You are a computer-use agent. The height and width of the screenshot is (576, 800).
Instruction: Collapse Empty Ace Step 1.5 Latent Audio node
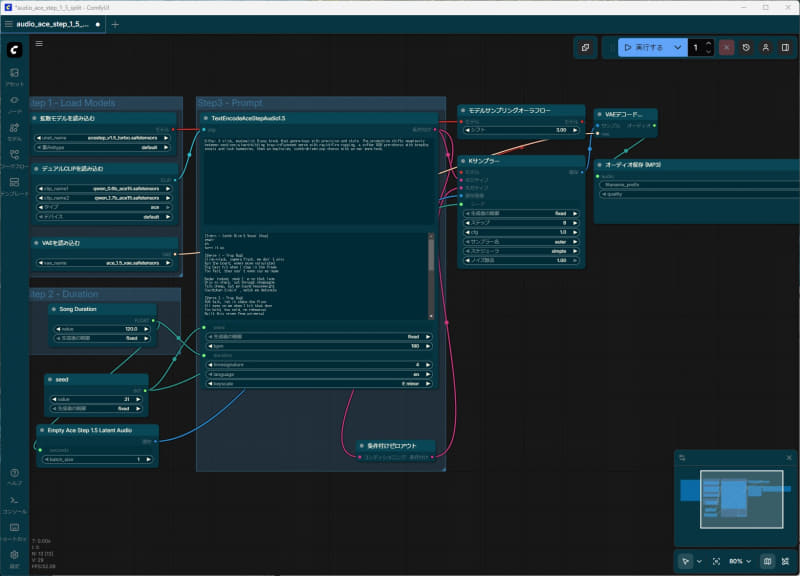pos(42,430)
